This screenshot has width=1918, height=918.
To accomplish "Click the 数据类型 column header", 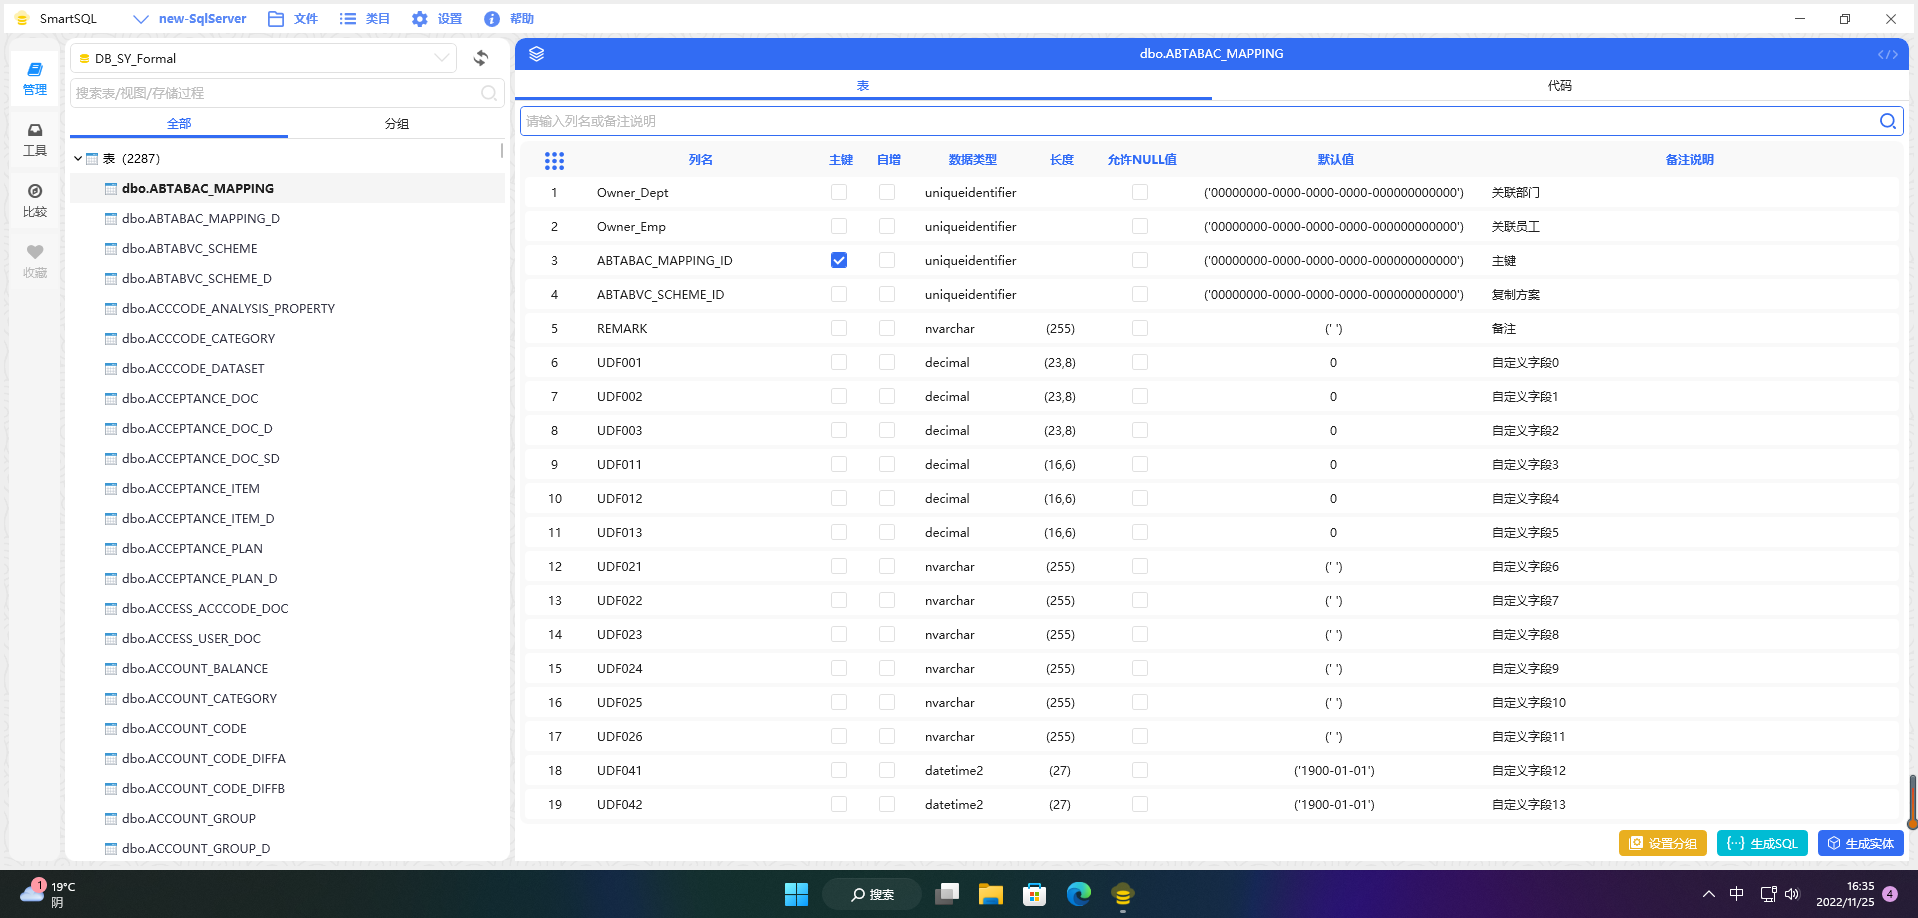I will coord(972,160).
